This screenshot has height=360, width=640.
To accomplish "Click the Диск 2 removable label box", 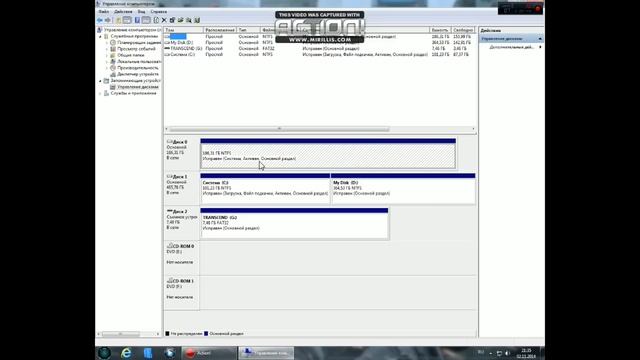I will point(182,224).
